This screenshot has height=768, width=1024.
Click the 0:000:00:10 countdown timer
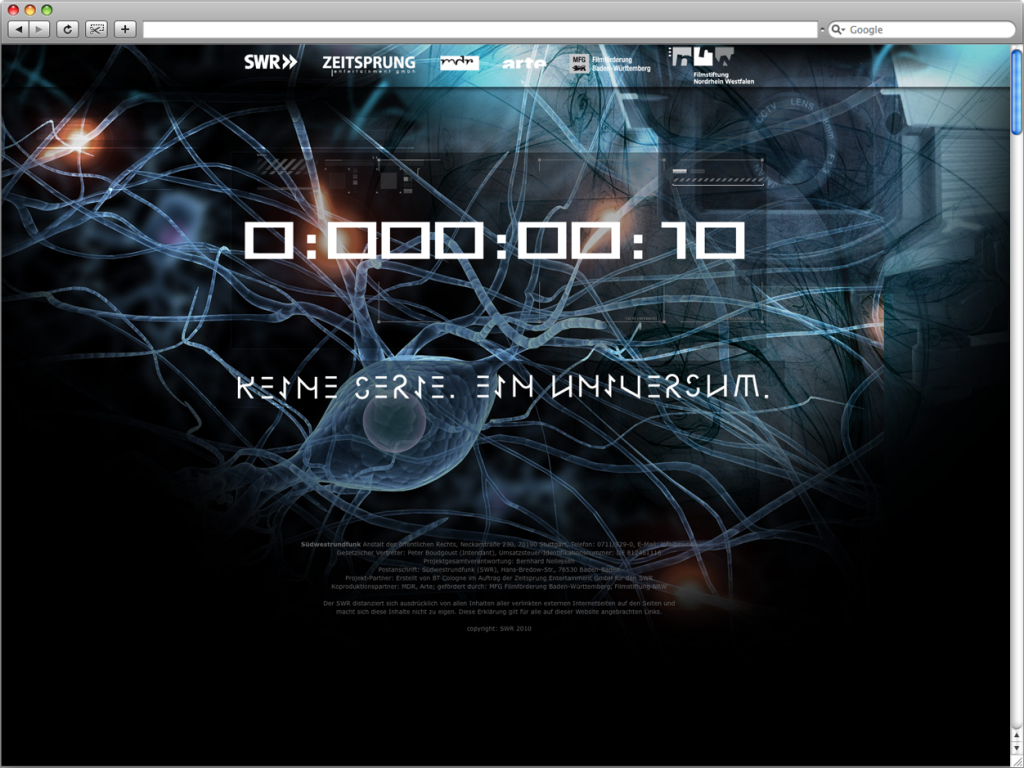[x=494, y=240]
